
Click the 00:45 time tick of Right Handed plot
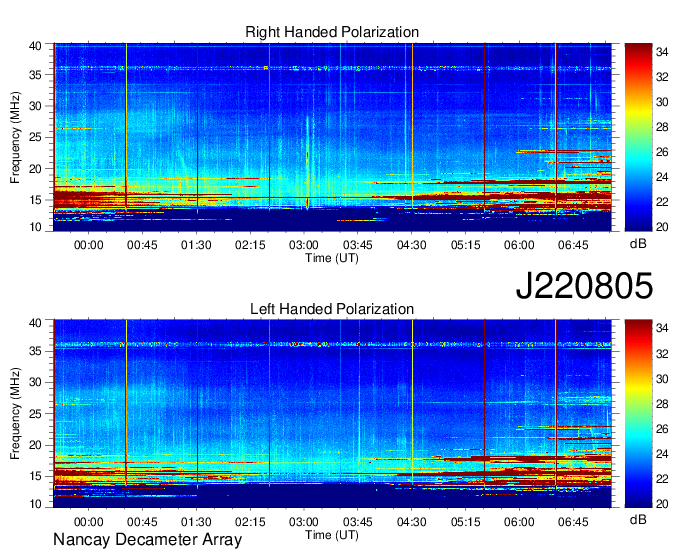(142, 245)
